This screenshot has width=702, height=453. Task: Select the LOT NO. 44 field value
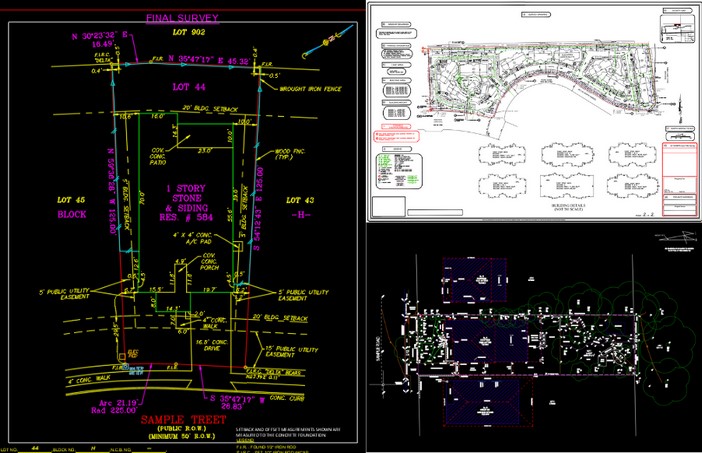tap(36, 448)
